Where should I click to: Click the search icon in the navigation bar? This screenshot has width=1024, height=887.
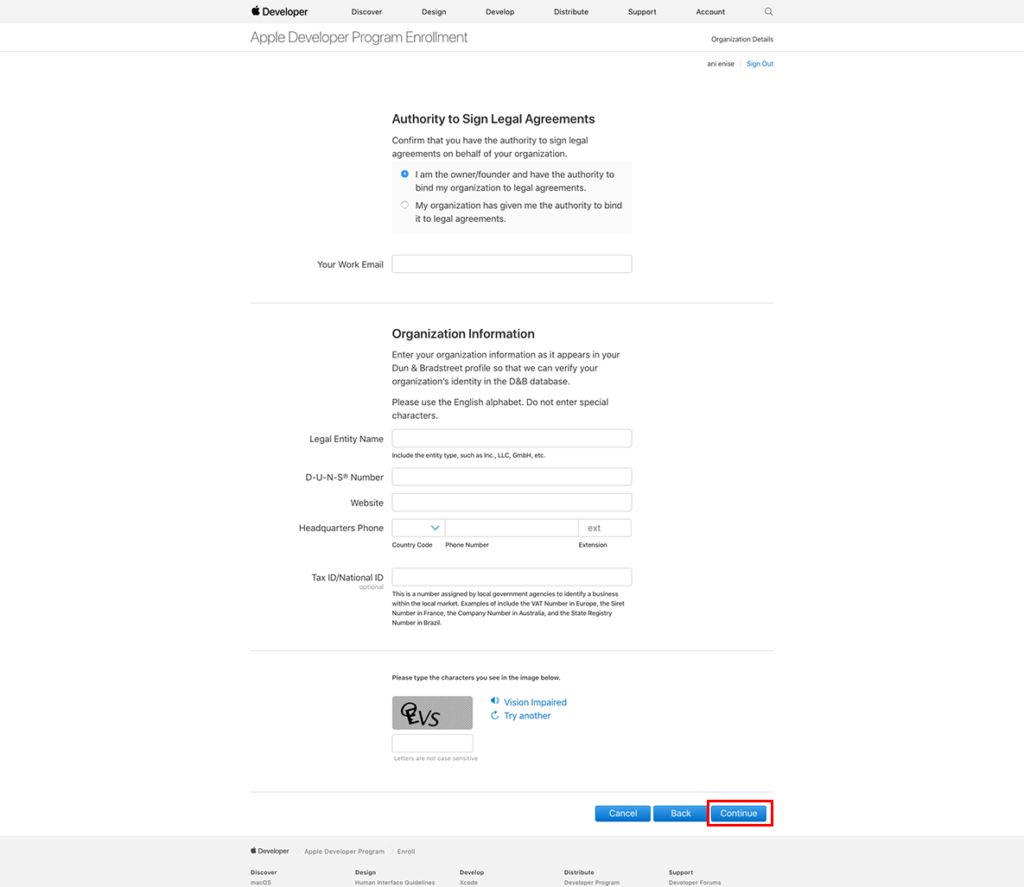pyautogui.click(x=768, y=11)
